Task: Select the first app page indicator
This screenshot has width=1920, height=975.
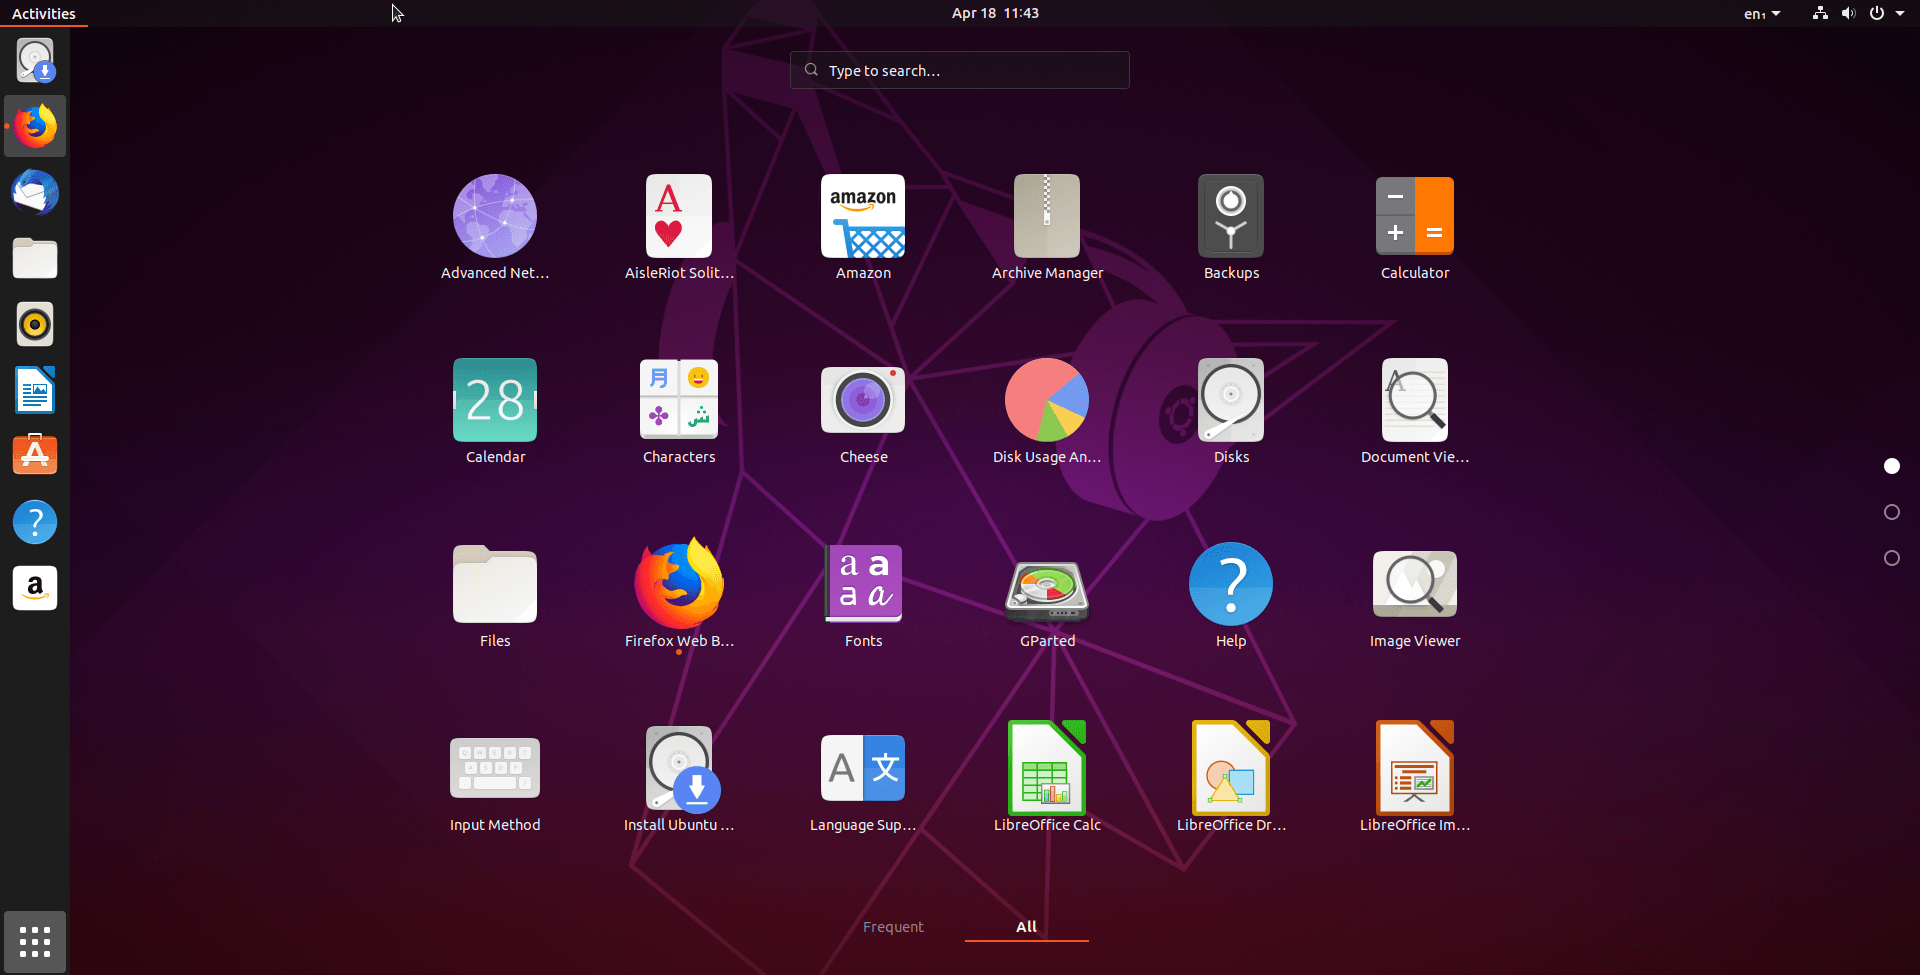Action: 1892,466
